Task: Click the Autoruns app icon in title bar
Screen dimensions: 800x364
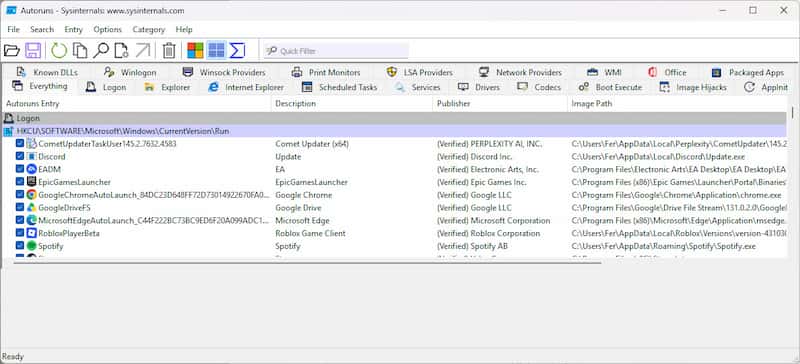Action: 11,10
